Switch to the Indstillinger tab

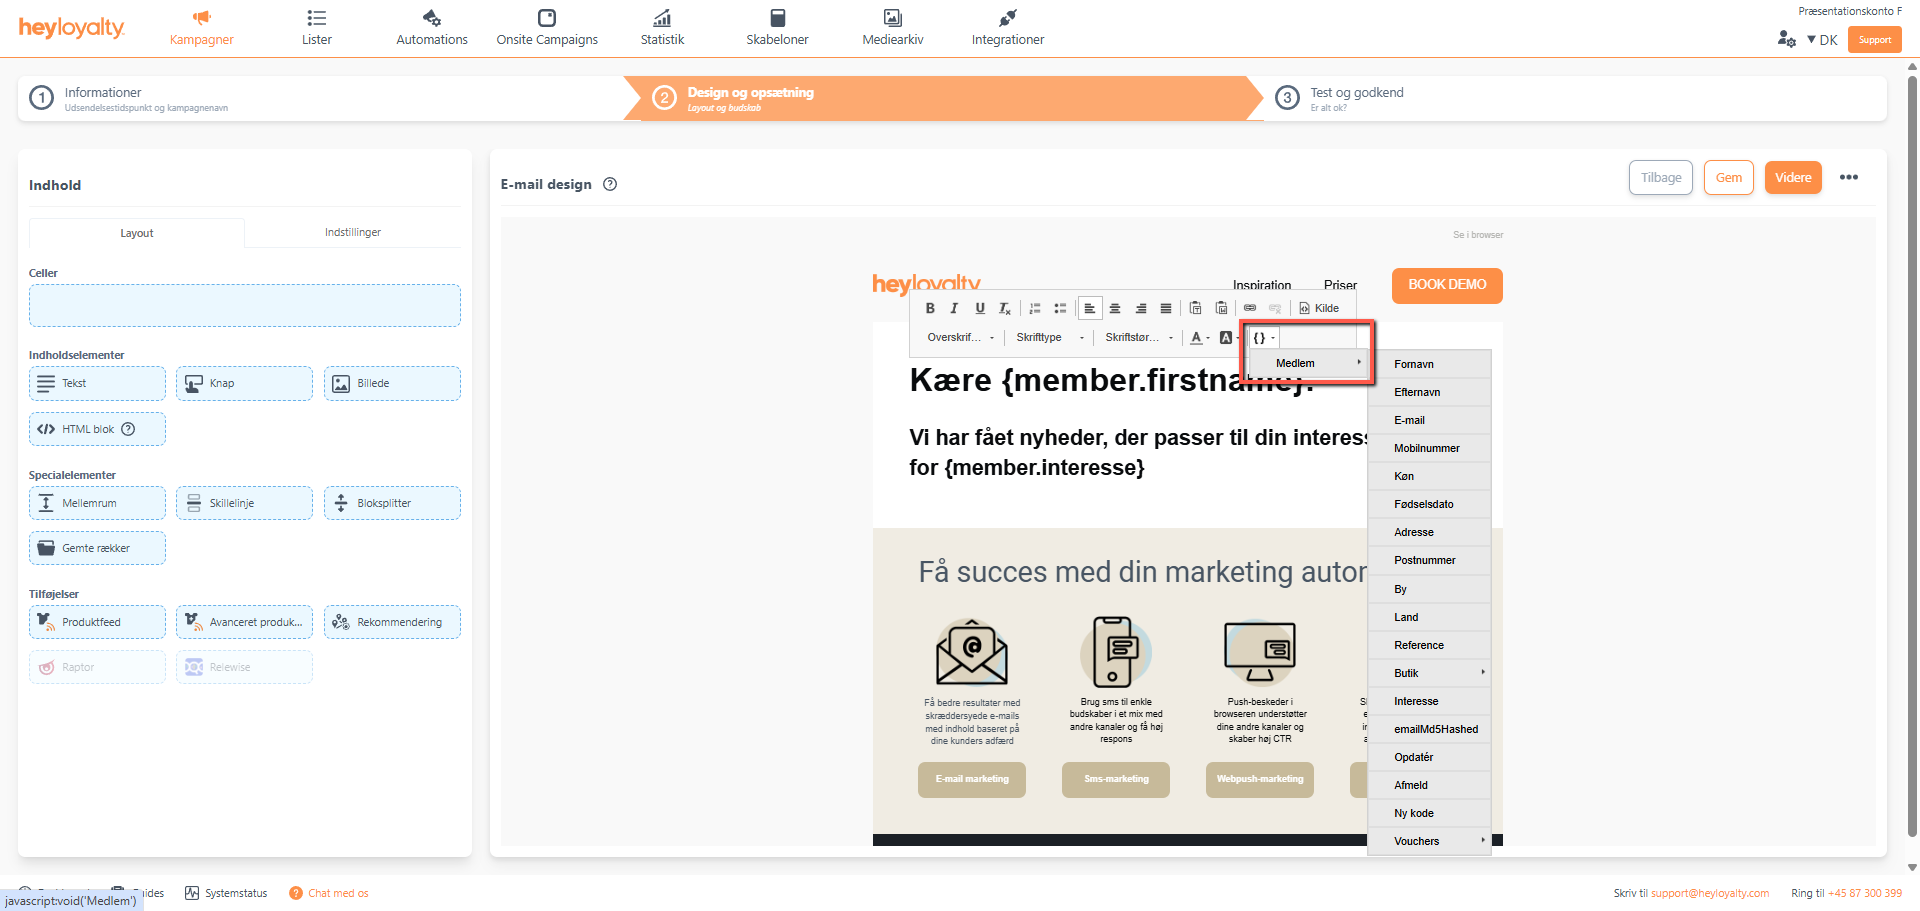352,232
